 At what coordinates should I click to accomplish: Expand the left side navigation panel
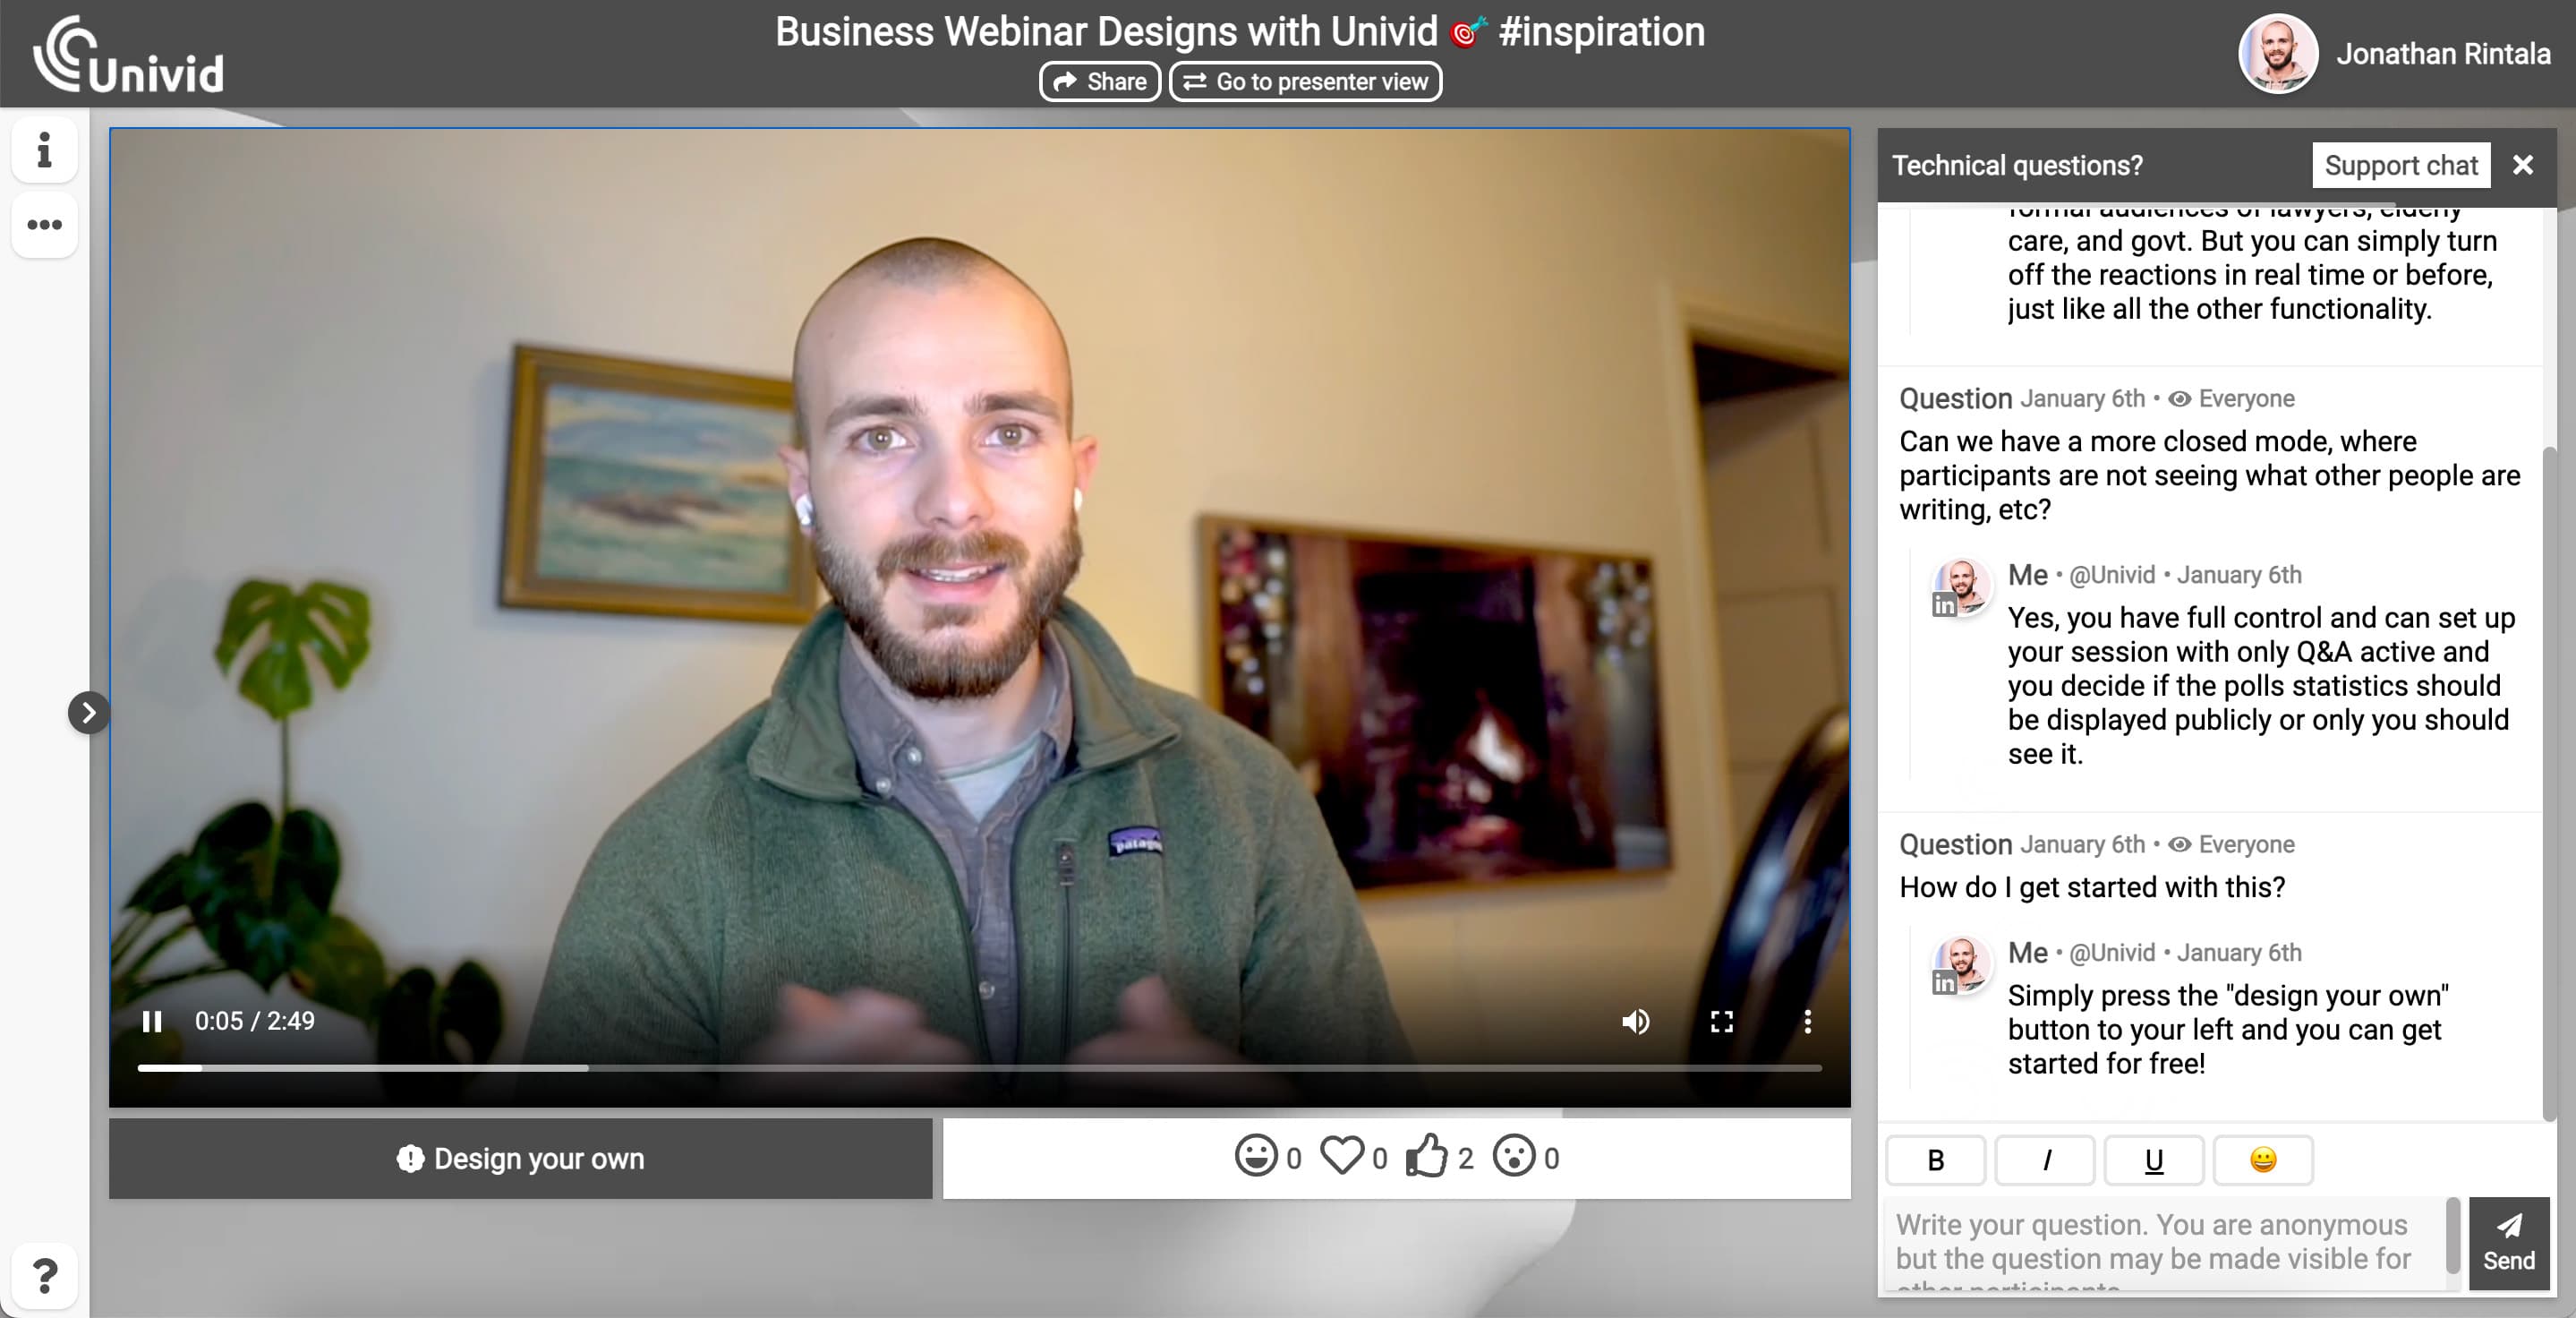pyautogui.click(x=86, y=711)
